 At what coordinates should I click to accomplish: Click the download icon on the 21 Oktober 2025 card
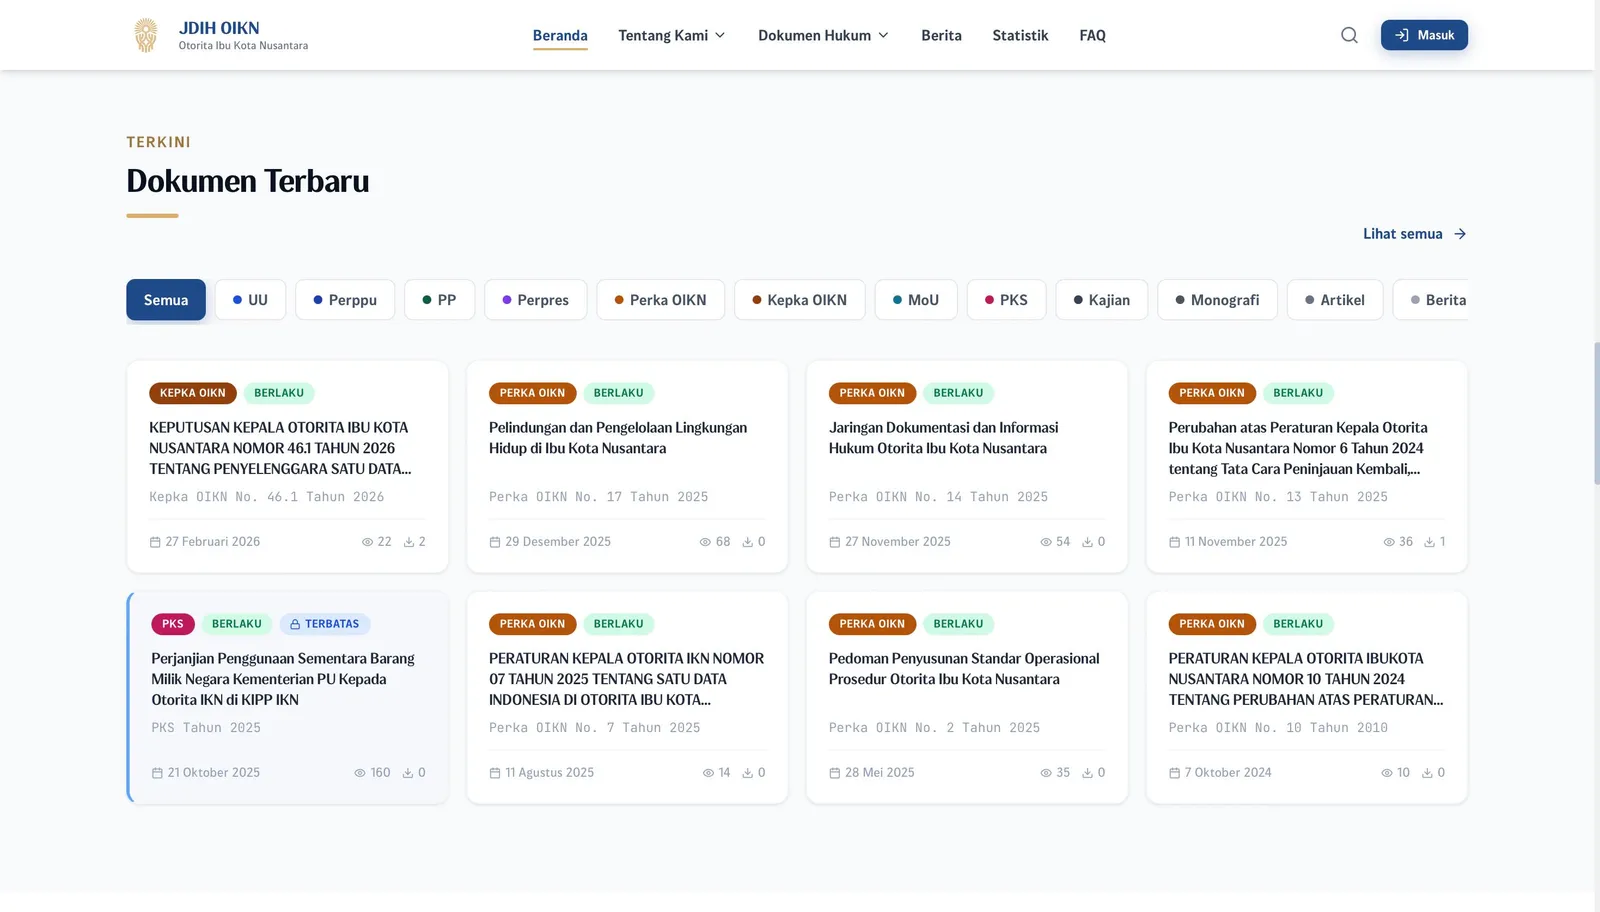(408, 773)
